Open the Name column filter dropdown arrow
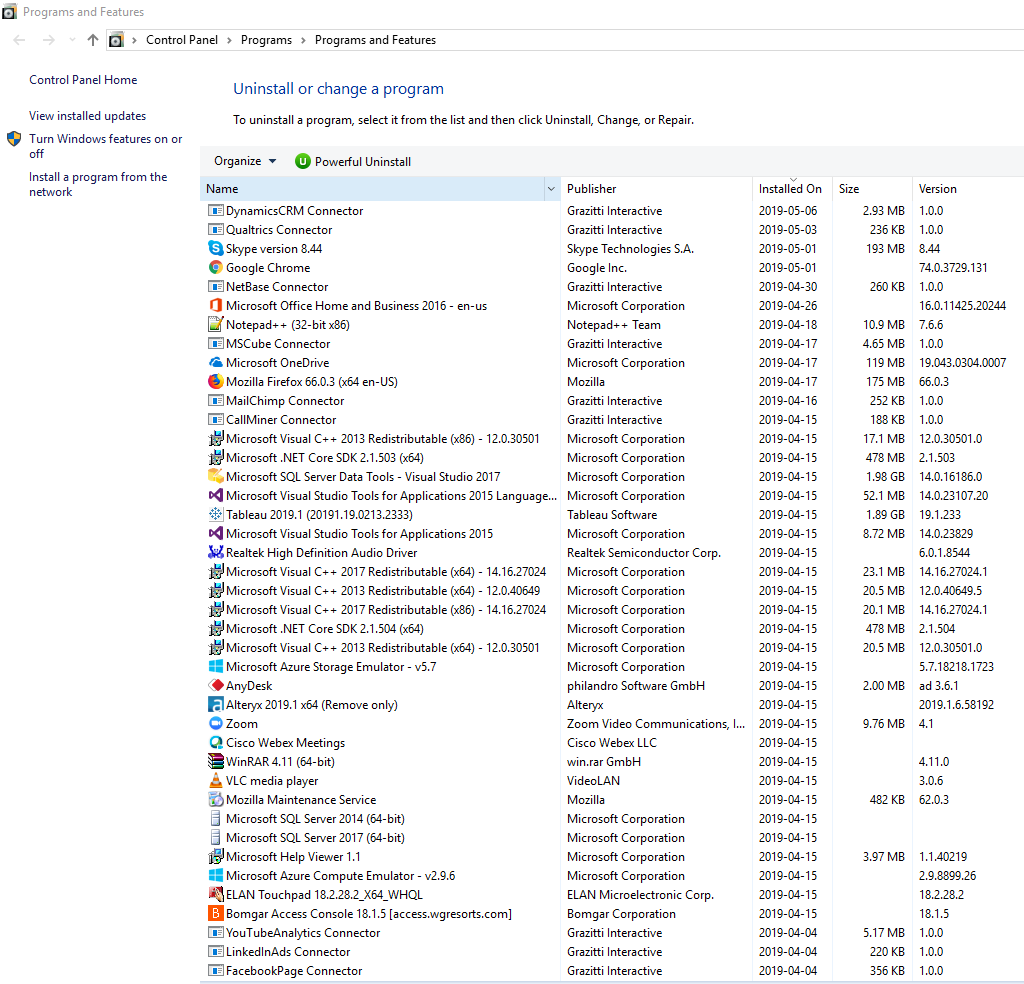1024x984 pixels. [551, 189]
